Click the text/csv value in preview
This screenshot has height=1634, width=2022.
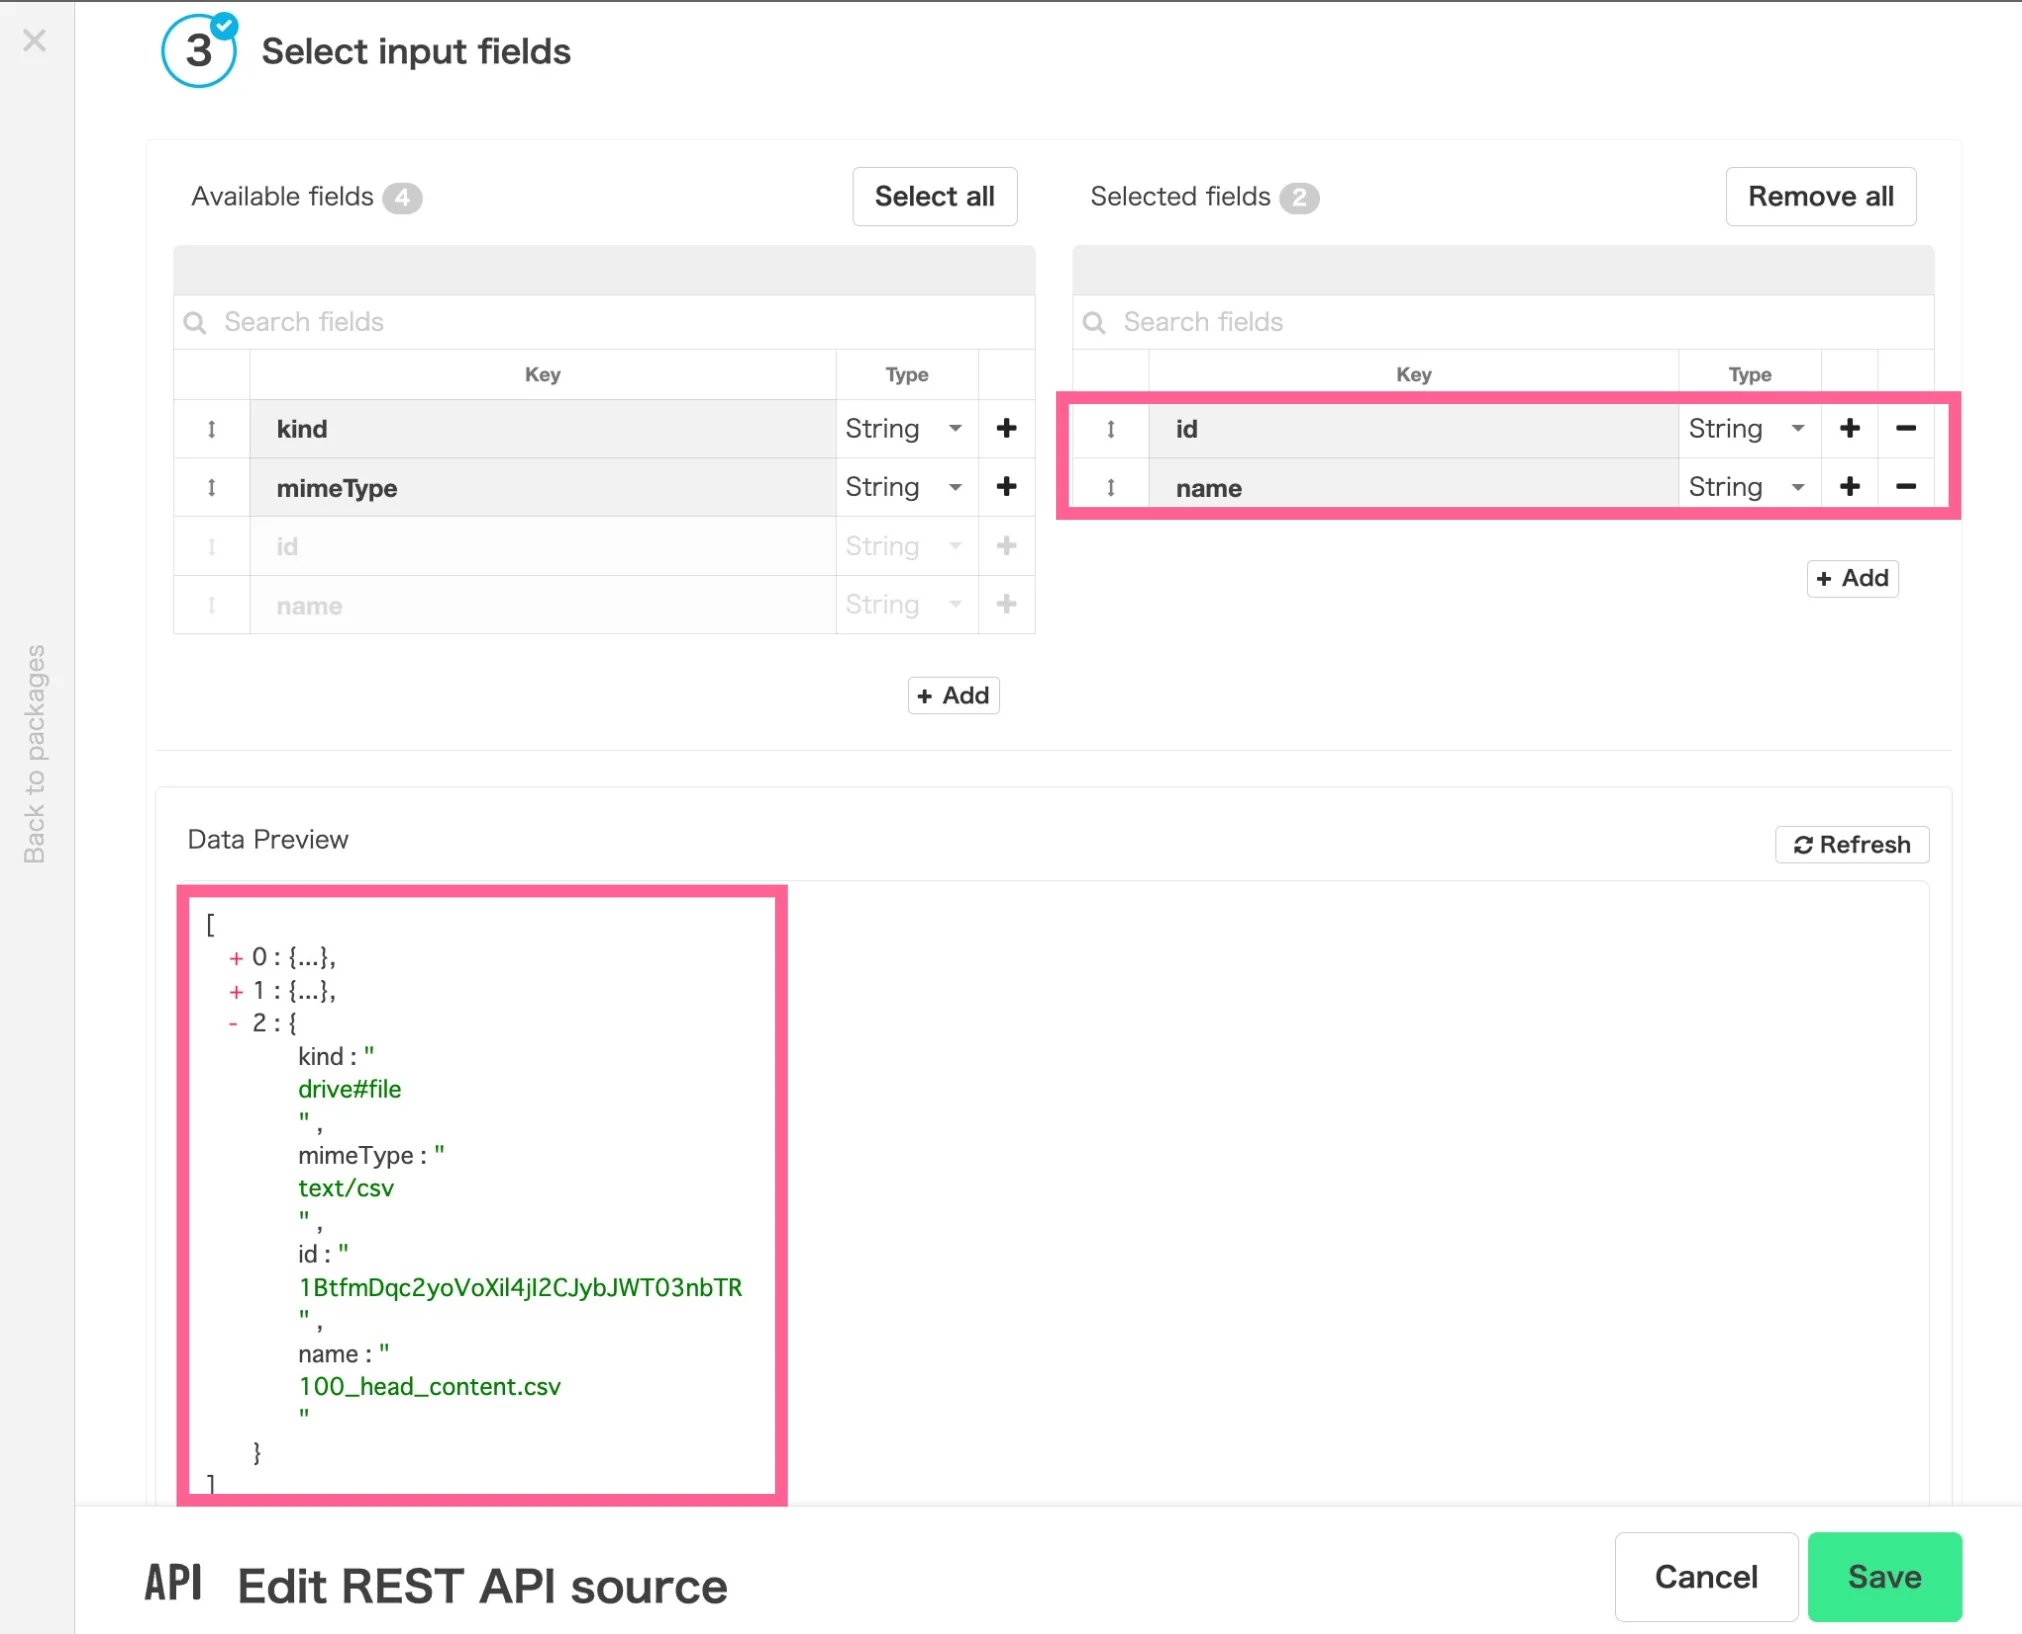coord(345,1188)
